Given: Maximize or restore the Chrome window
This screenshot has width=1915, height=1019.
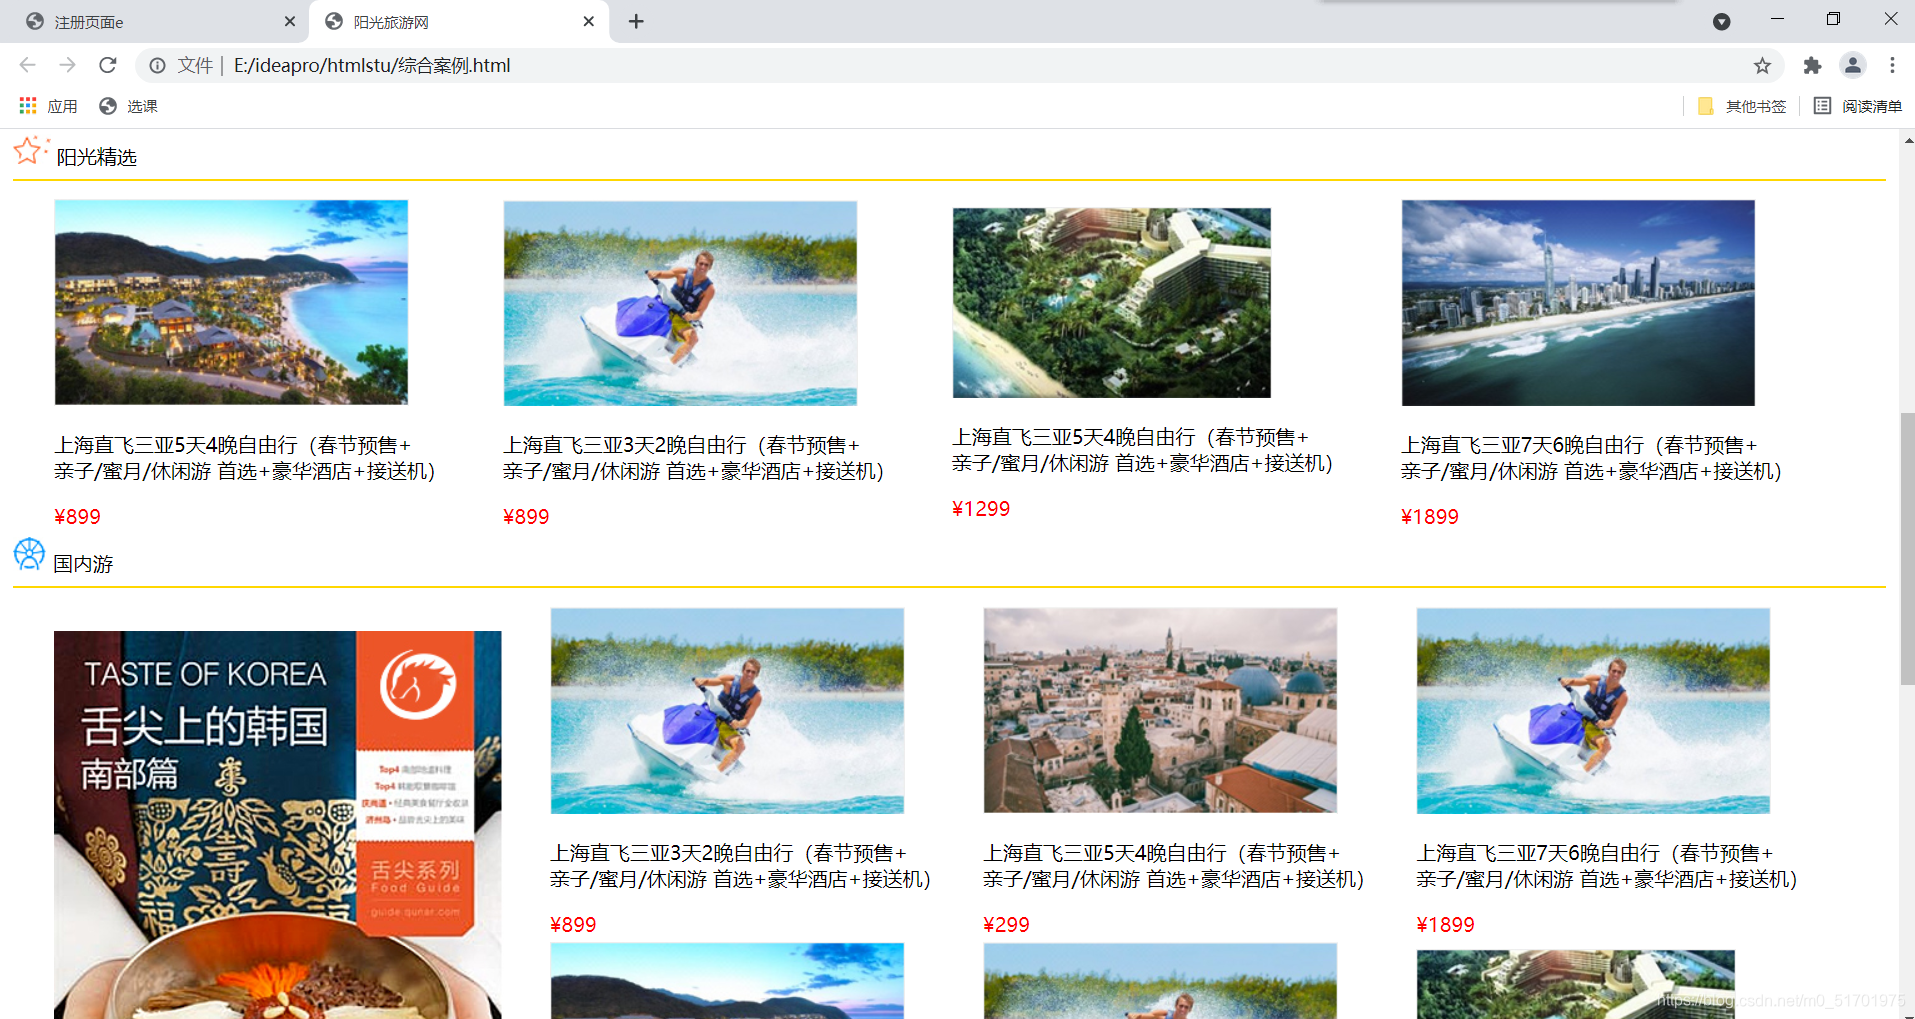Looking at the screenshot, I should (x=1833, y=19).
